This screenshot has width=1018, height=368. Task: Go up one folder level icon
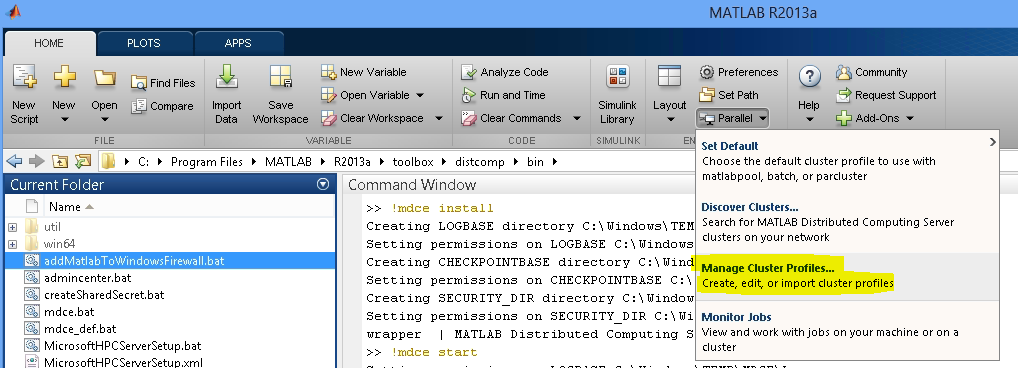point(60,162)
